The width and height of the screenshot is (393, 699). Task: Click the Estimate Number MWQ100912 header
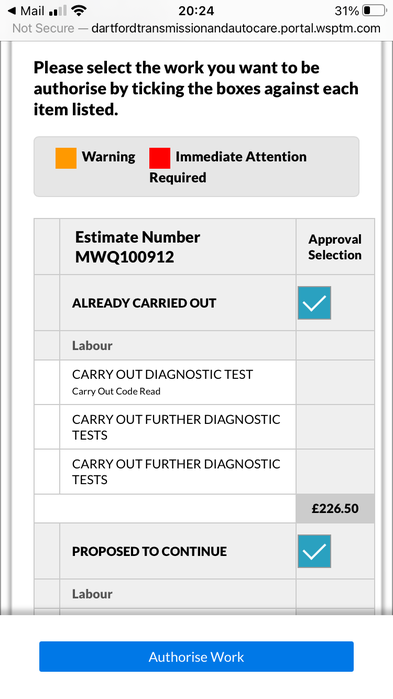(x=138, y=247)
